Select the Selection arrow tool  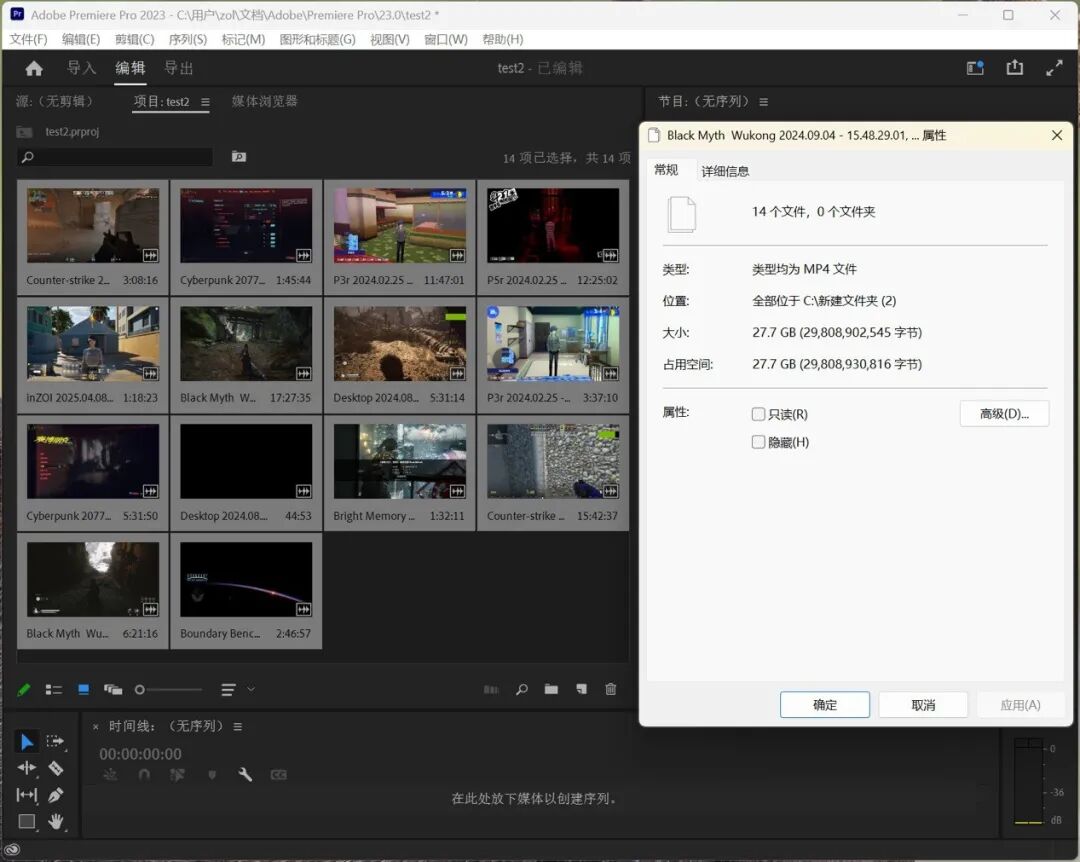click(27, 741)
